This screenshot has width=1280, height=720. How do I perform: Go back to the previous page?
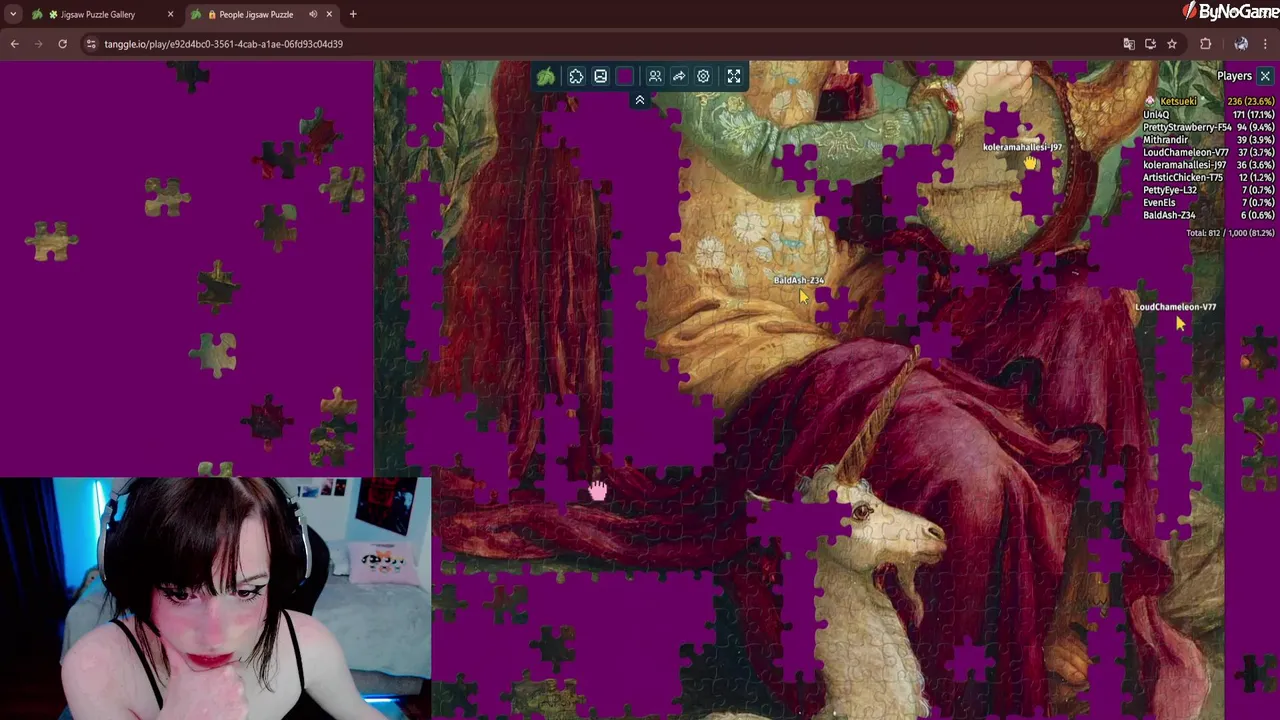pos(15,44)
